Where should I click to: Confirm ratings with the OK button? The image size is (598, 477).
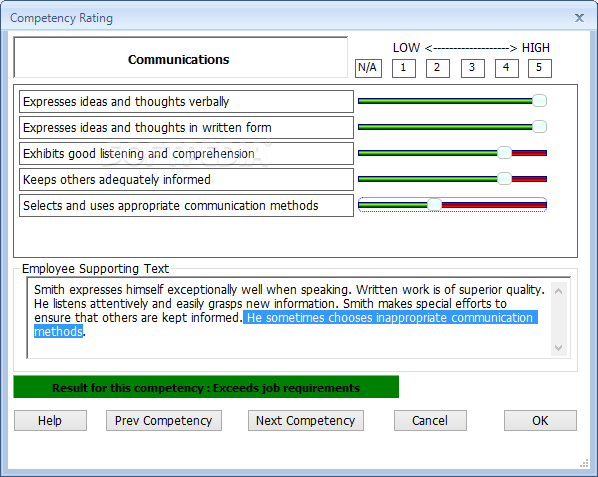[540, 421]
